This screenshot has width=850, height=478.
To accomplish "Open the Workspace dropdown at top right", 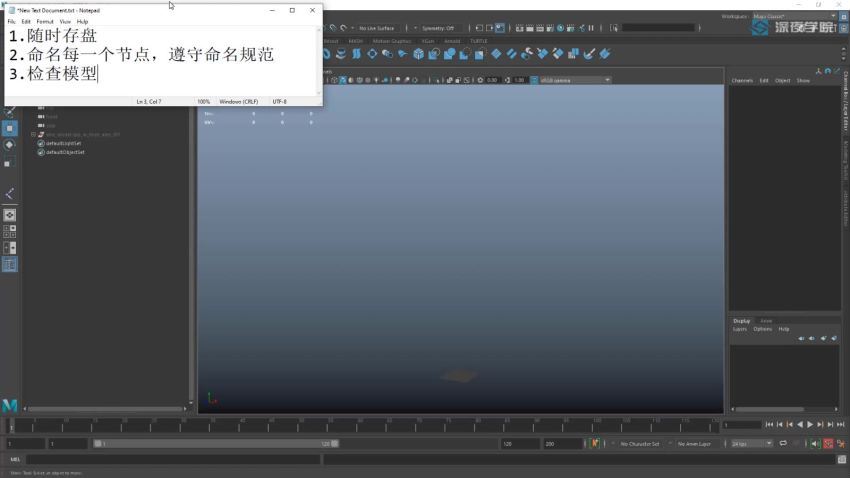I will pos(795,16).
